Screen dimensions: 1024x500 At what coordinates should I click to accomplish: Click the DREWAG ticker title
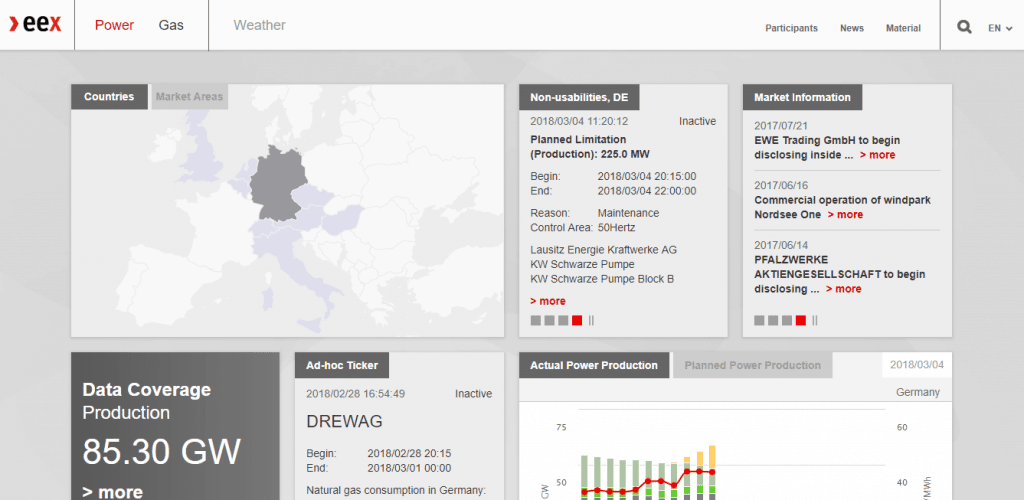tap(344, 422)
